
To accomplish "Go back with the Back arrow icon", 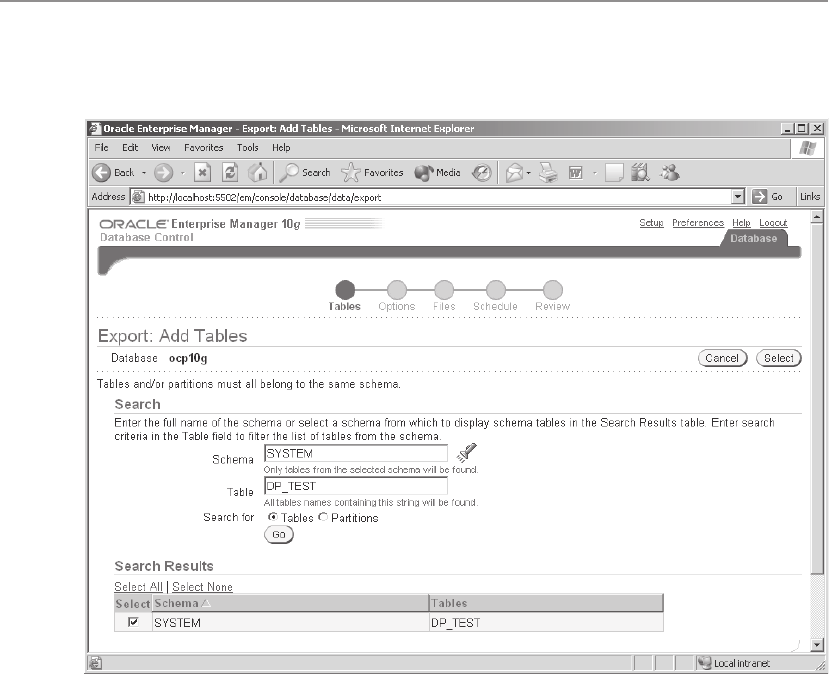I will tap(101, 172).
